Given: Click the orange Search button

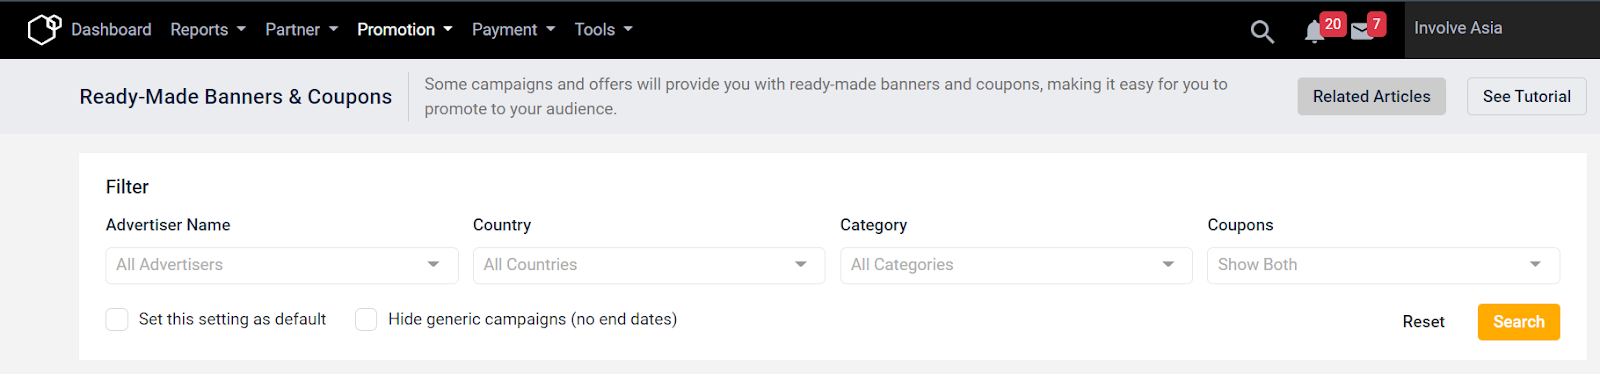Looking at the screenshot, I should [1519, 322].
